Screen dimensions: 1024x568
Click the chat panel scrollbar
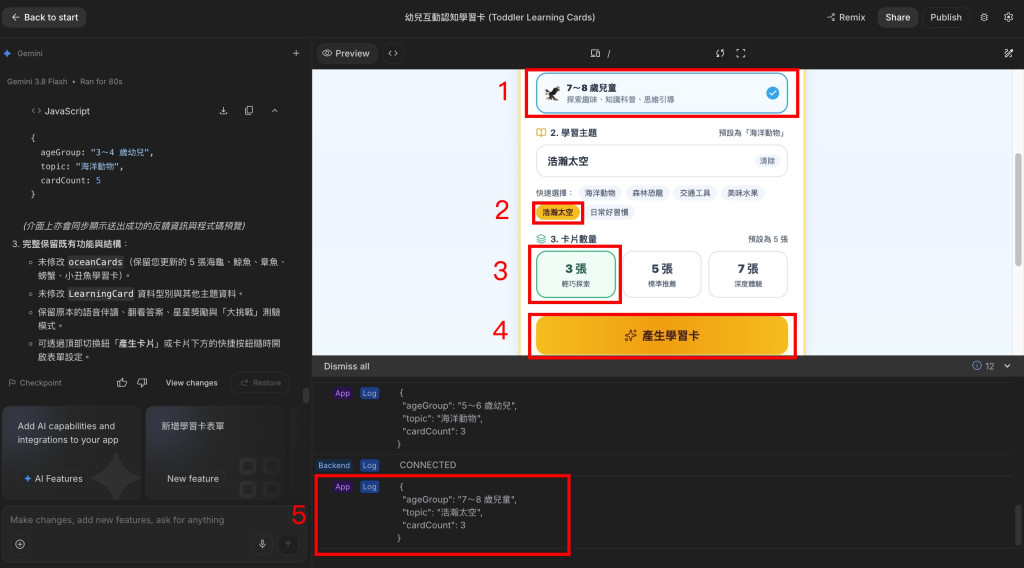(306, 395)
